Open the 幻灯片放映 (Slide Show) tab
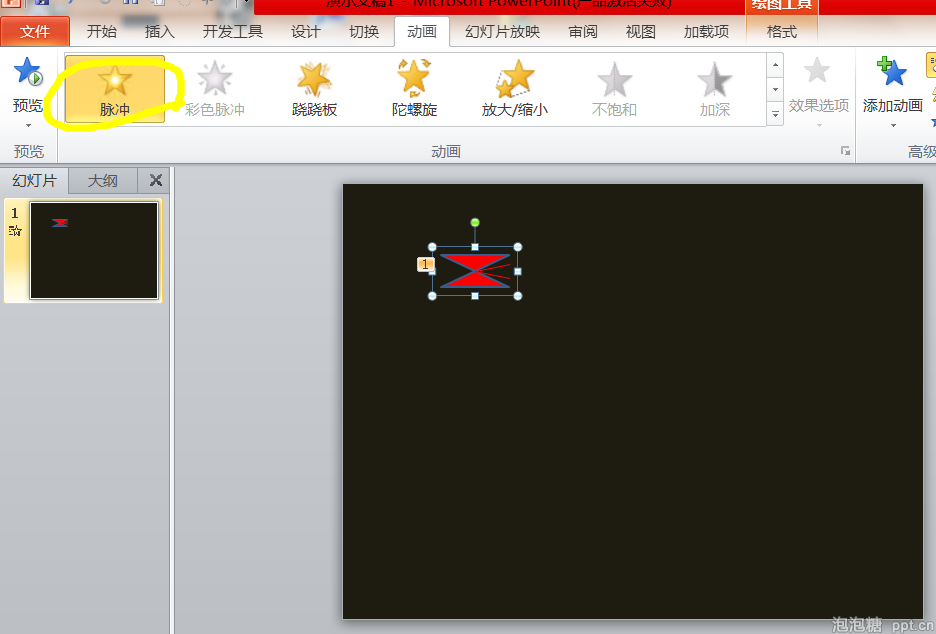The image size is (936, 634). [502, 32]
